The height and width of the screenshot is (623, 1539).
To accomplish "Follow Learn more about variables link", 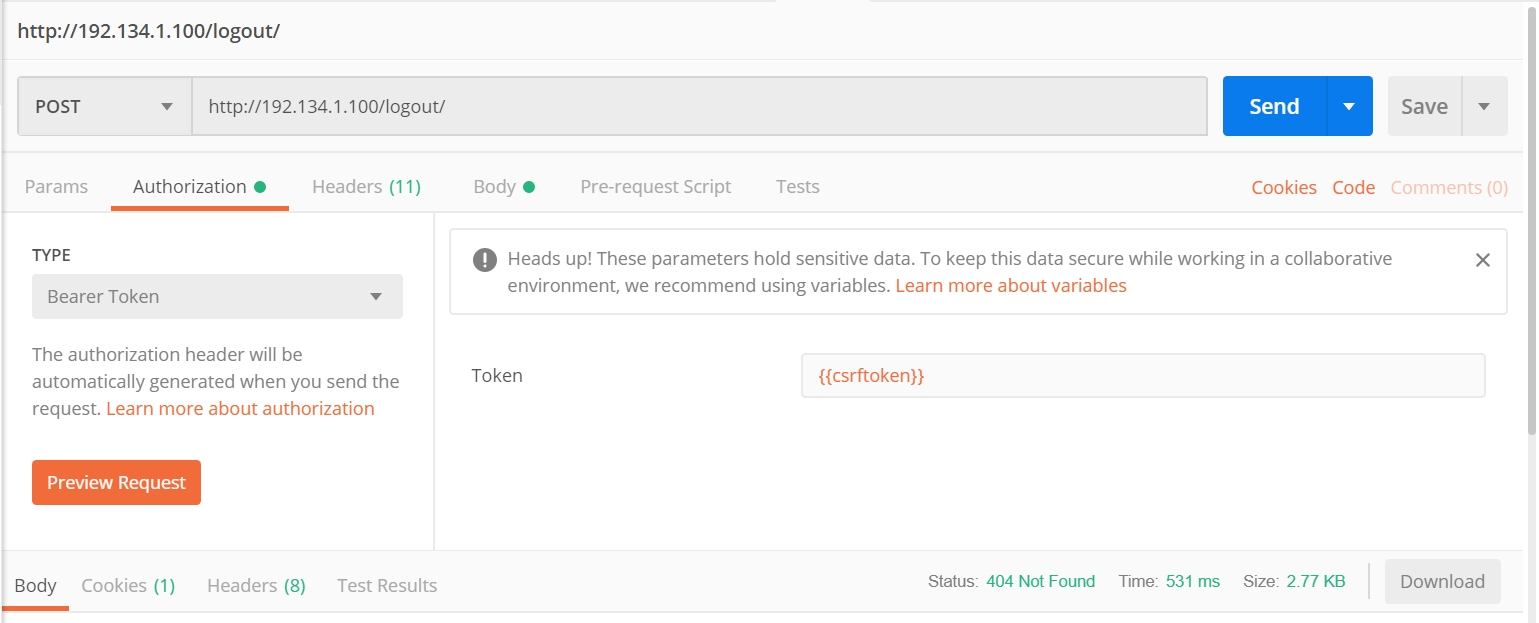I will [x=1010, y=286].
